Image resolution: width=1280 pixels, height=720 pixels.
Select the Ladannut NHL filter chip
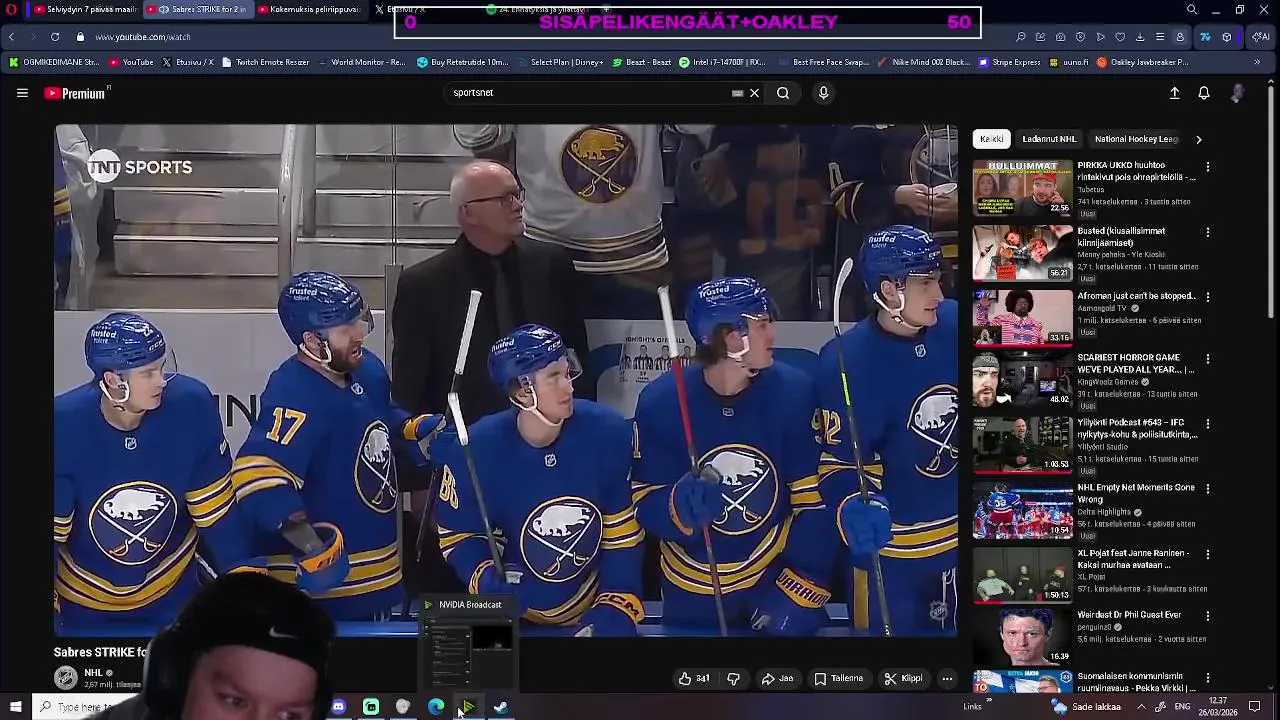pyautogui.click(x=1049, y=139)
